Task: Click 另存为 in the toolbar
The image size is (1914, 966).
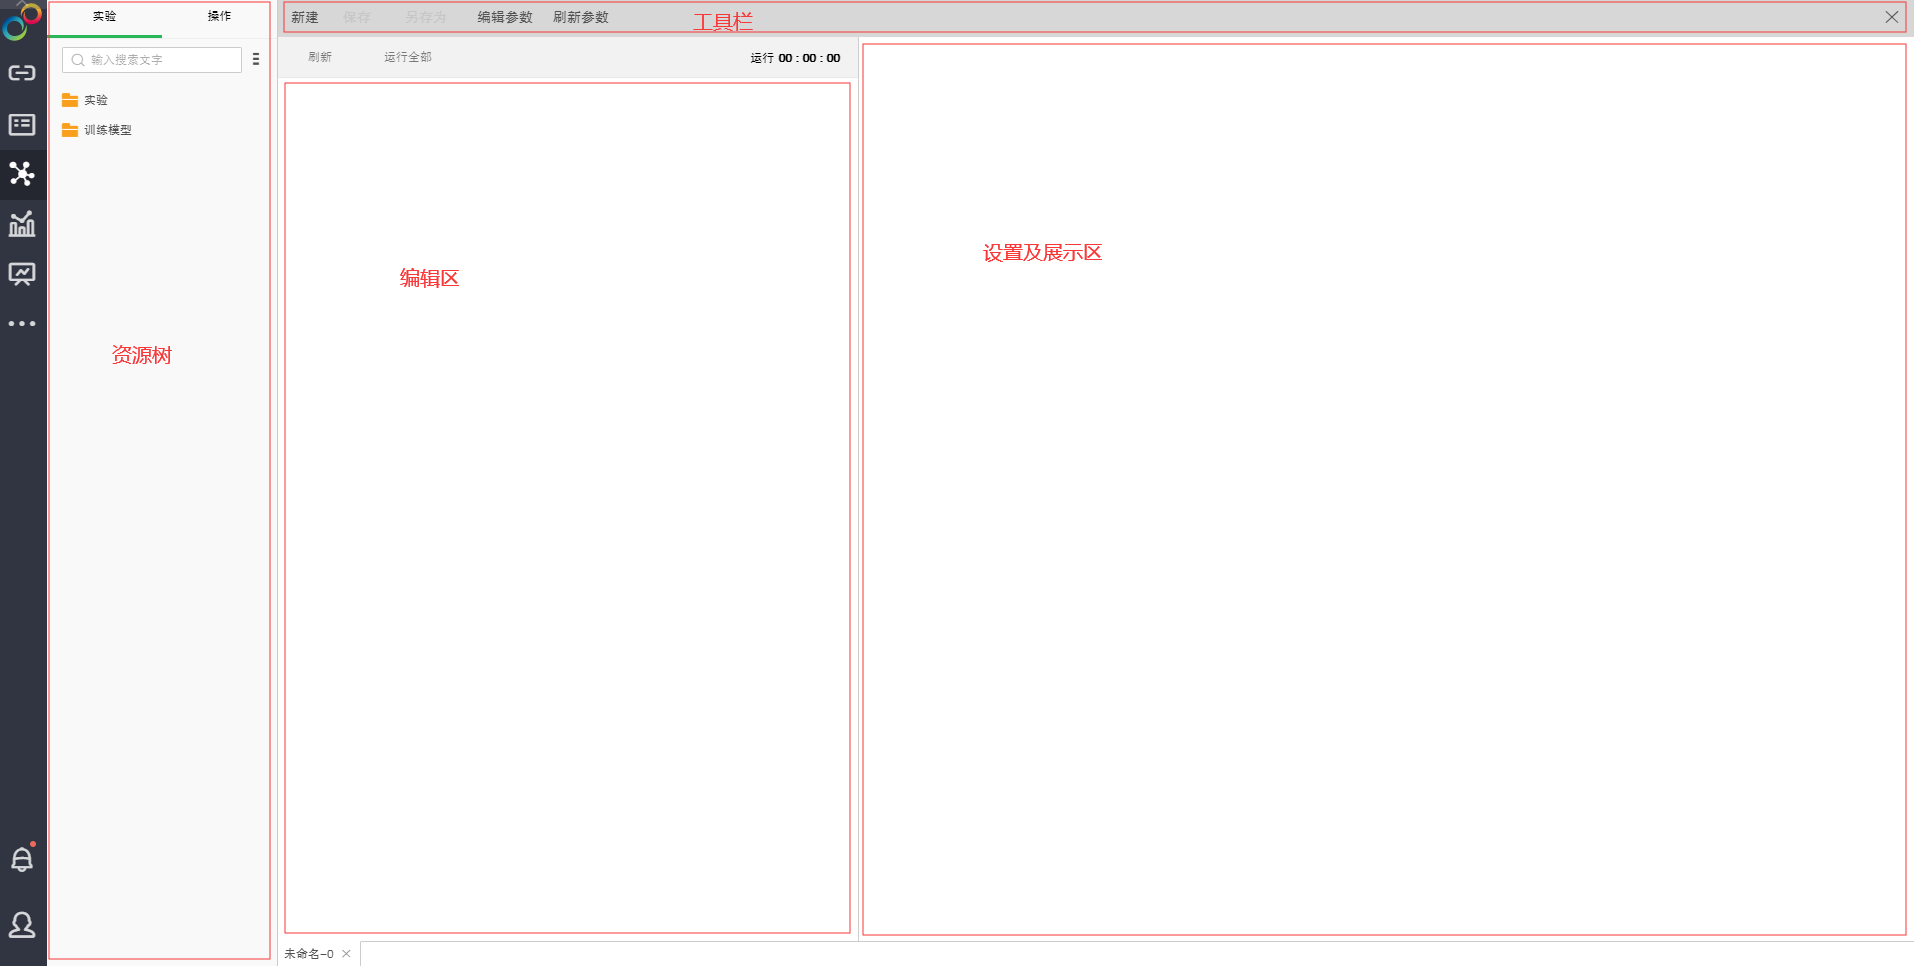Action: (426, 17)
